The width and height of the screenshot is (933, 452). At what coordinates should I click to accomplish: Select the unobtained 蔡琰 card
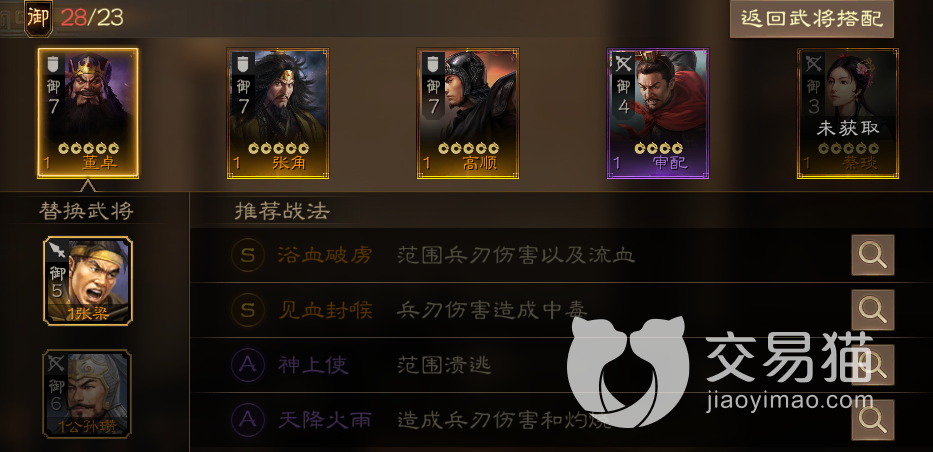coord(848,113)
